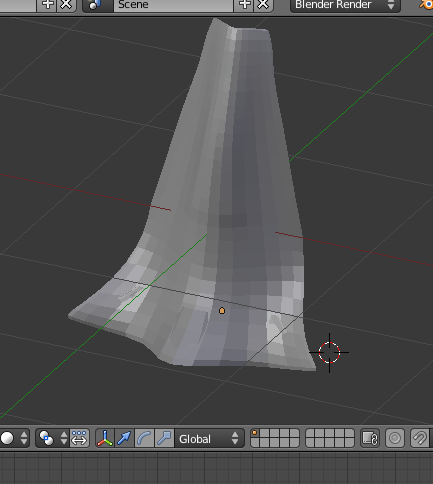Open the Blender Render engine dropdown
433x484 pixels.
pos(345,5)
